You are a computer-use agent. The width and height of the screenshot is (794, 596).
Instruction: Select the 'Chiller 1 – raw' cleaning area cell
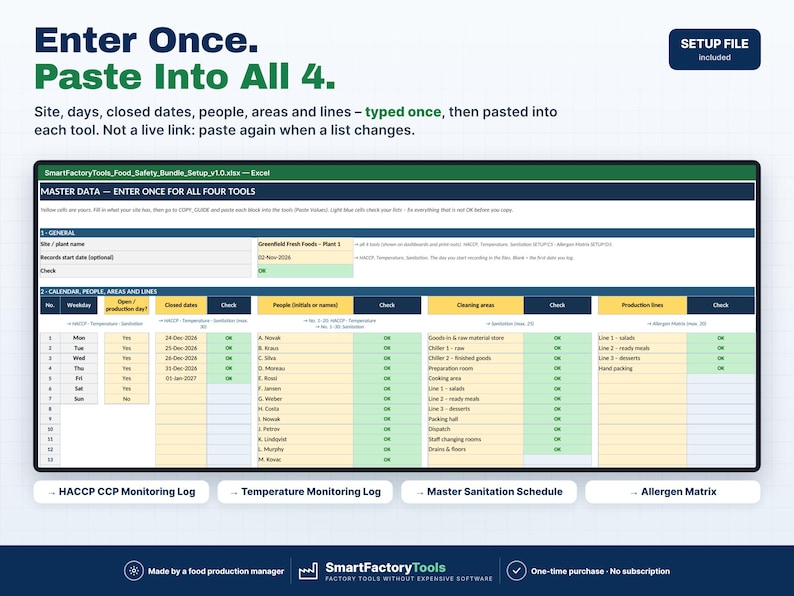475,348
